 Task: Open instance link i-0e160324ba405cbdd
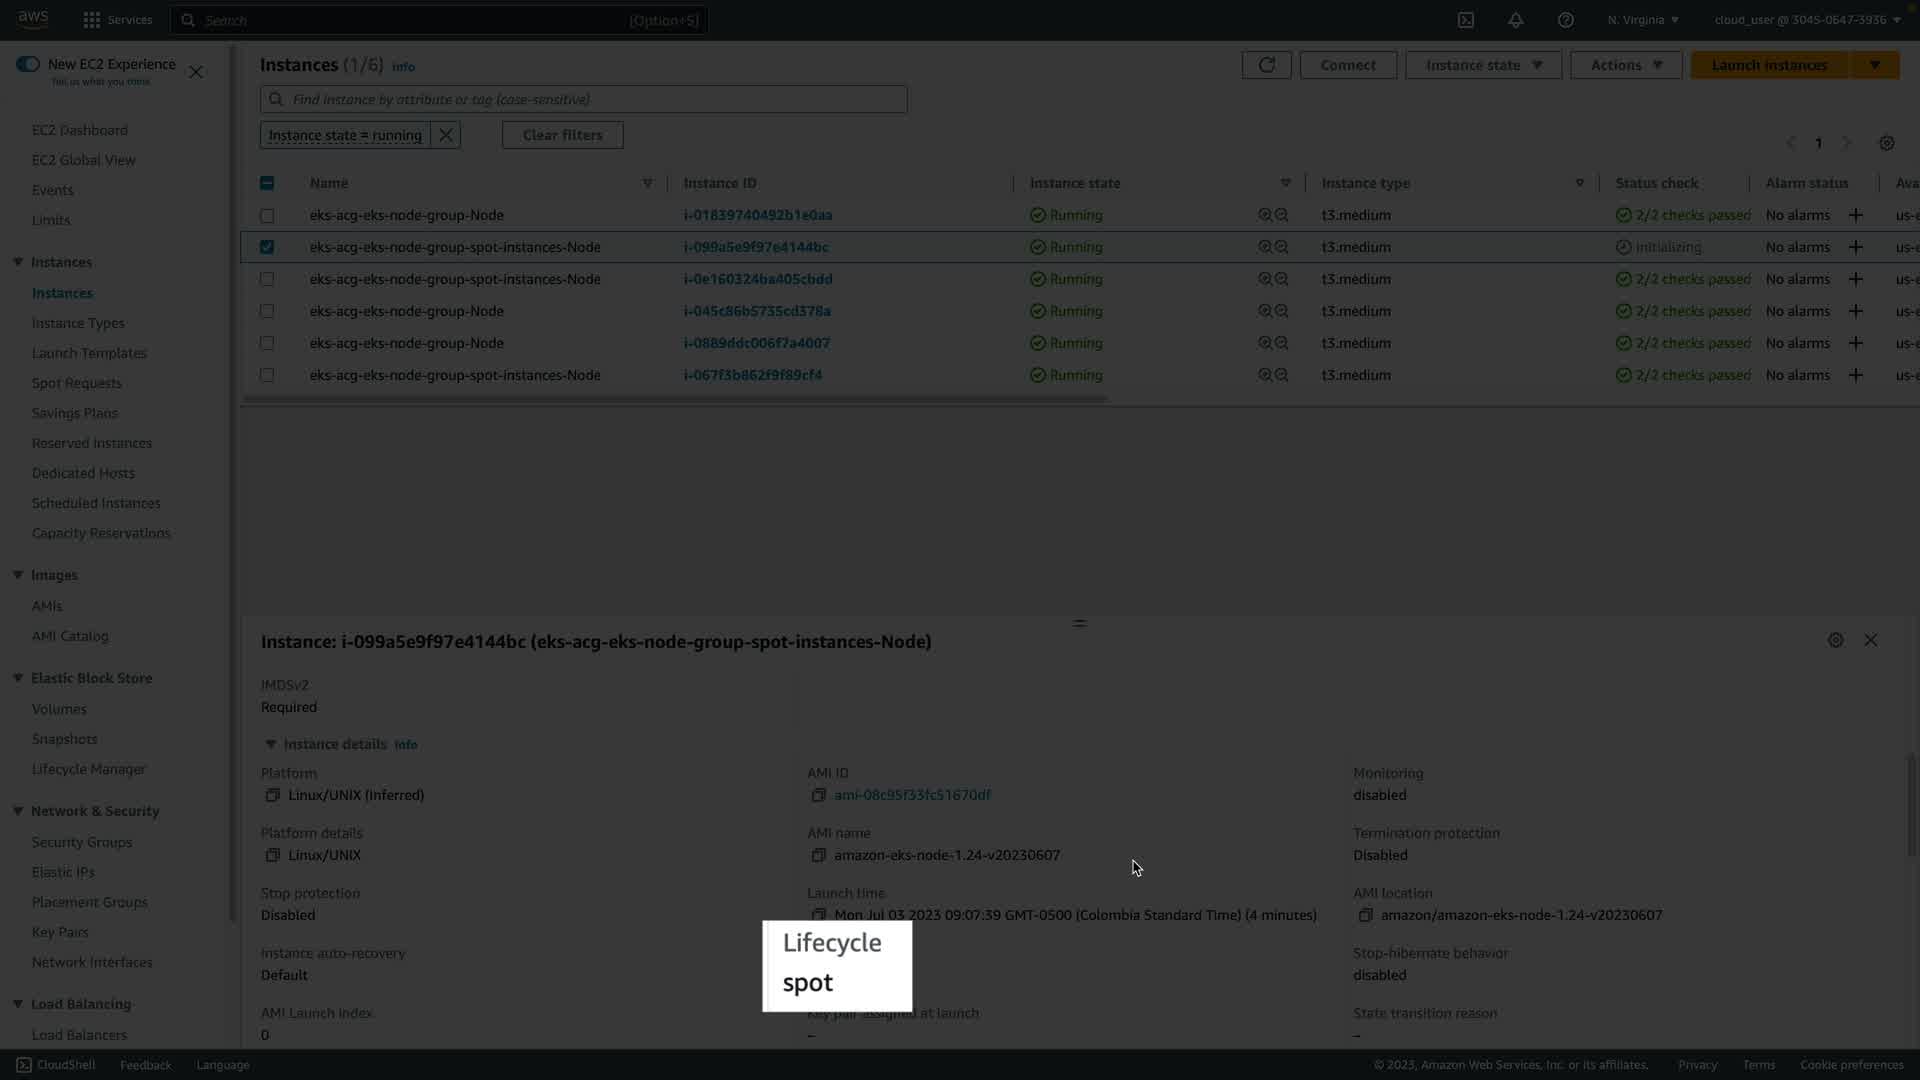(x=757, y=279)
